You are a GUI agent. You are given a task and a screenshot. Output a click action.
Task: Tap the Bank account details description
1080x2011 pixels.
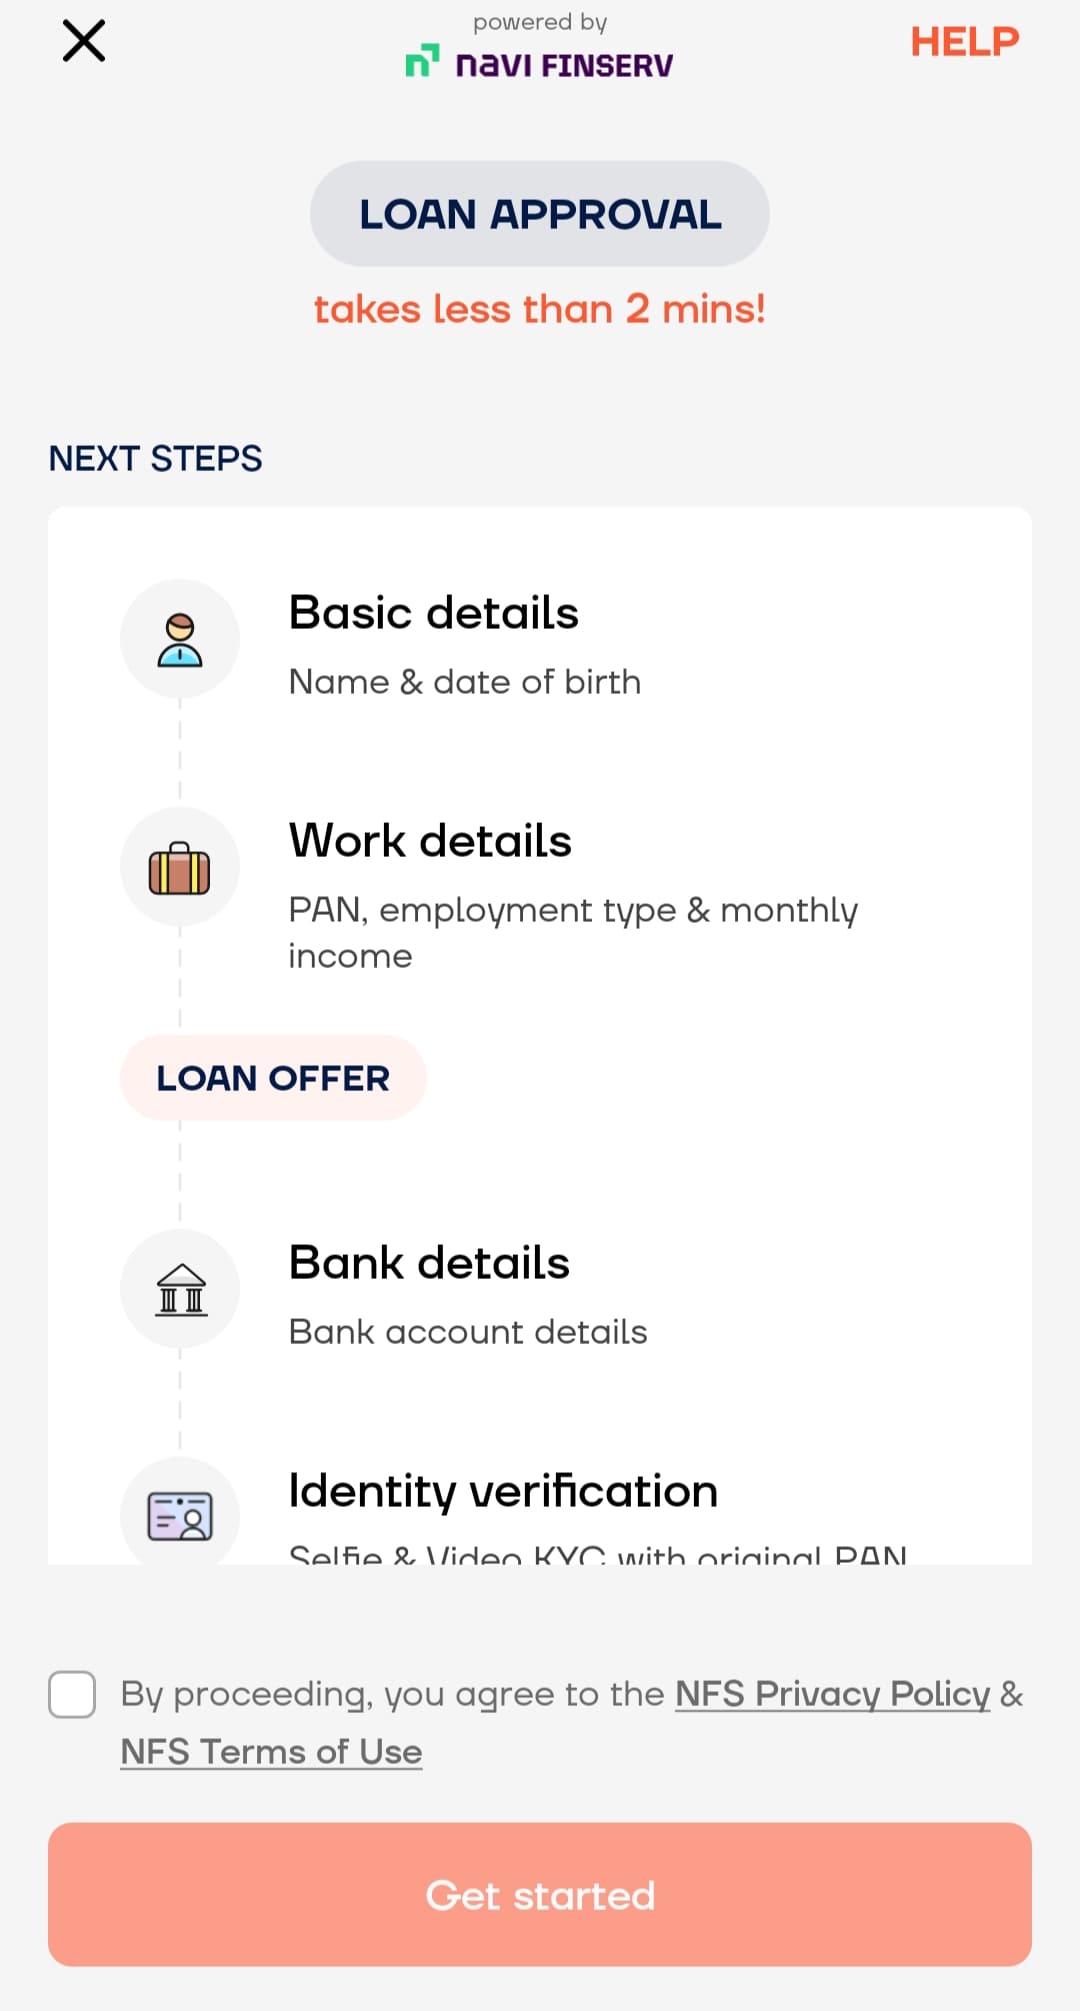[468, 1332]
